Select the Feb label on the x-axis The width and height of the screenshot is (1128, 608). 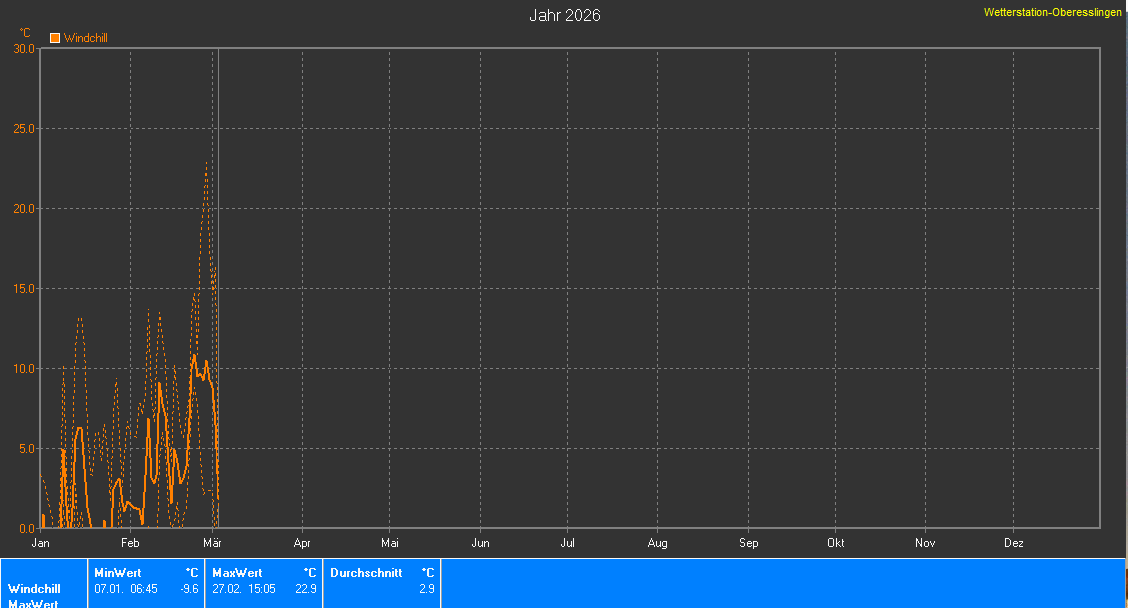[130, 543]
